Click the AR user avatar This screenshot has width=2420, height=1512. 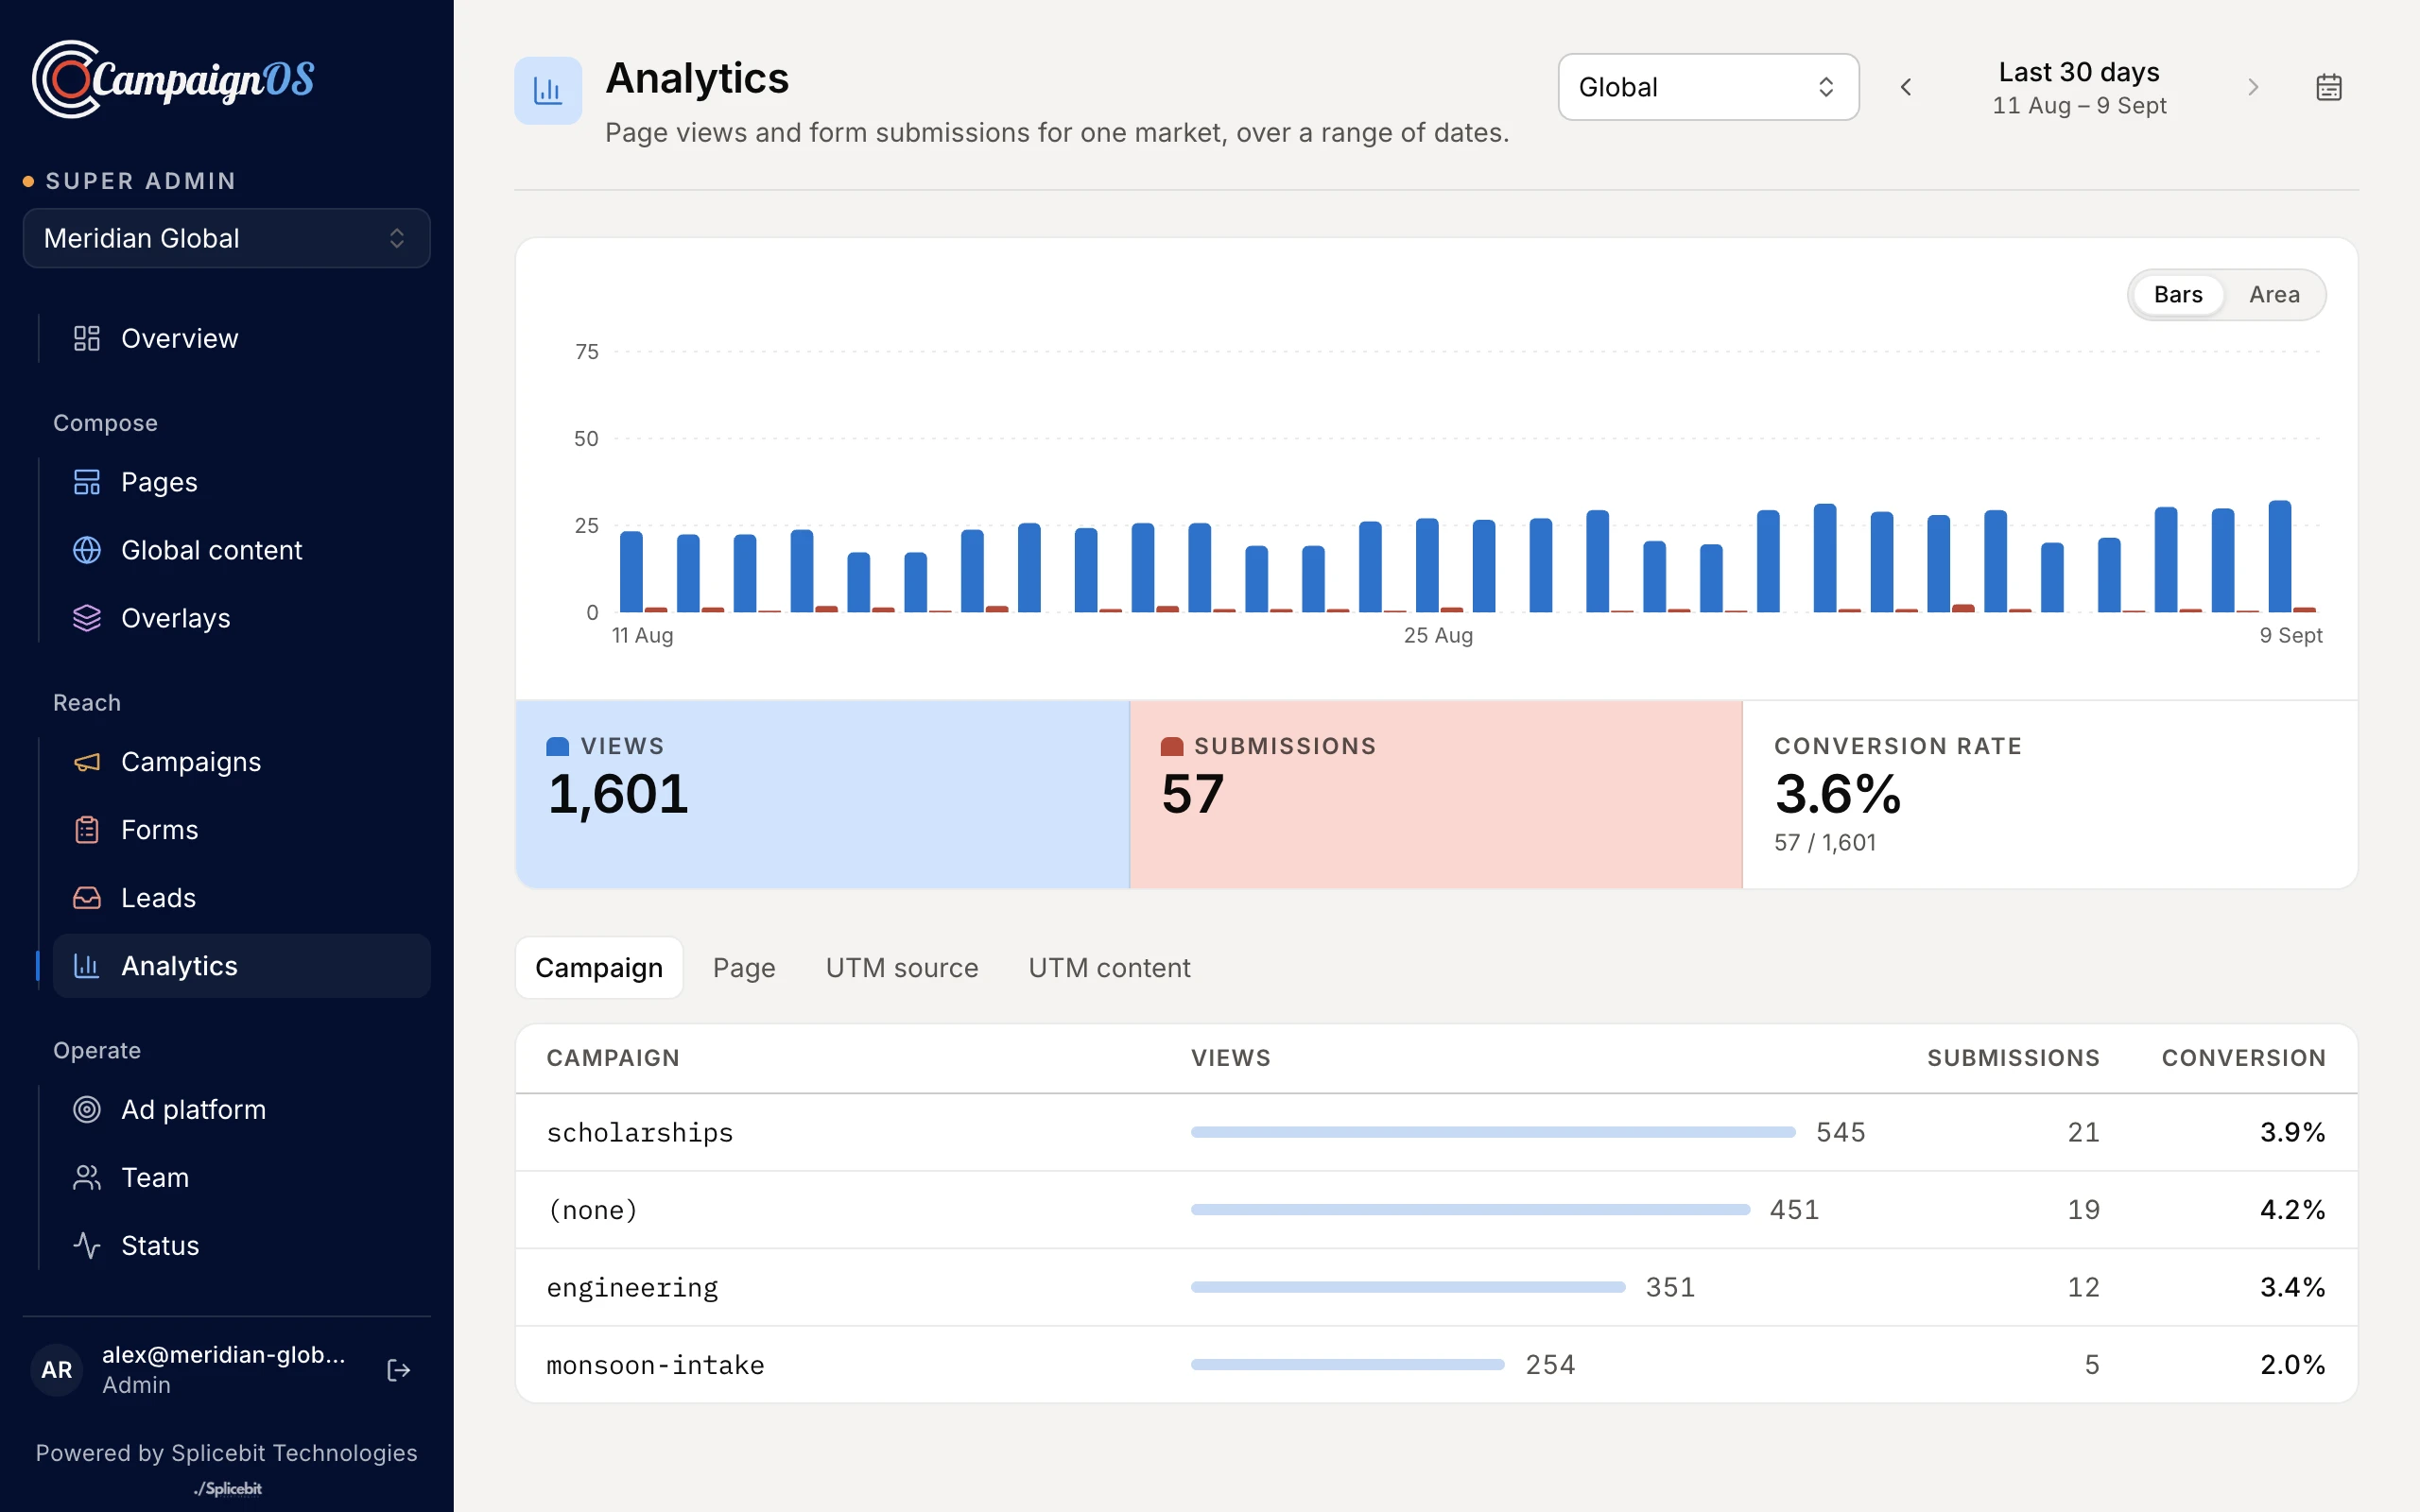click(57, 1370)
